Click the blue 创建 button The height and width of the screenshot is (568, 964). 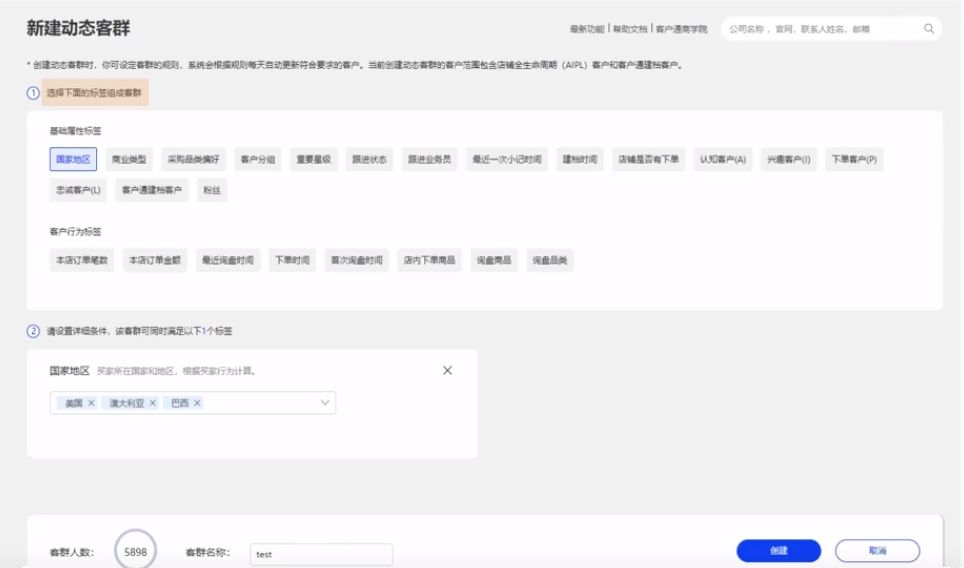click(778, 551)
